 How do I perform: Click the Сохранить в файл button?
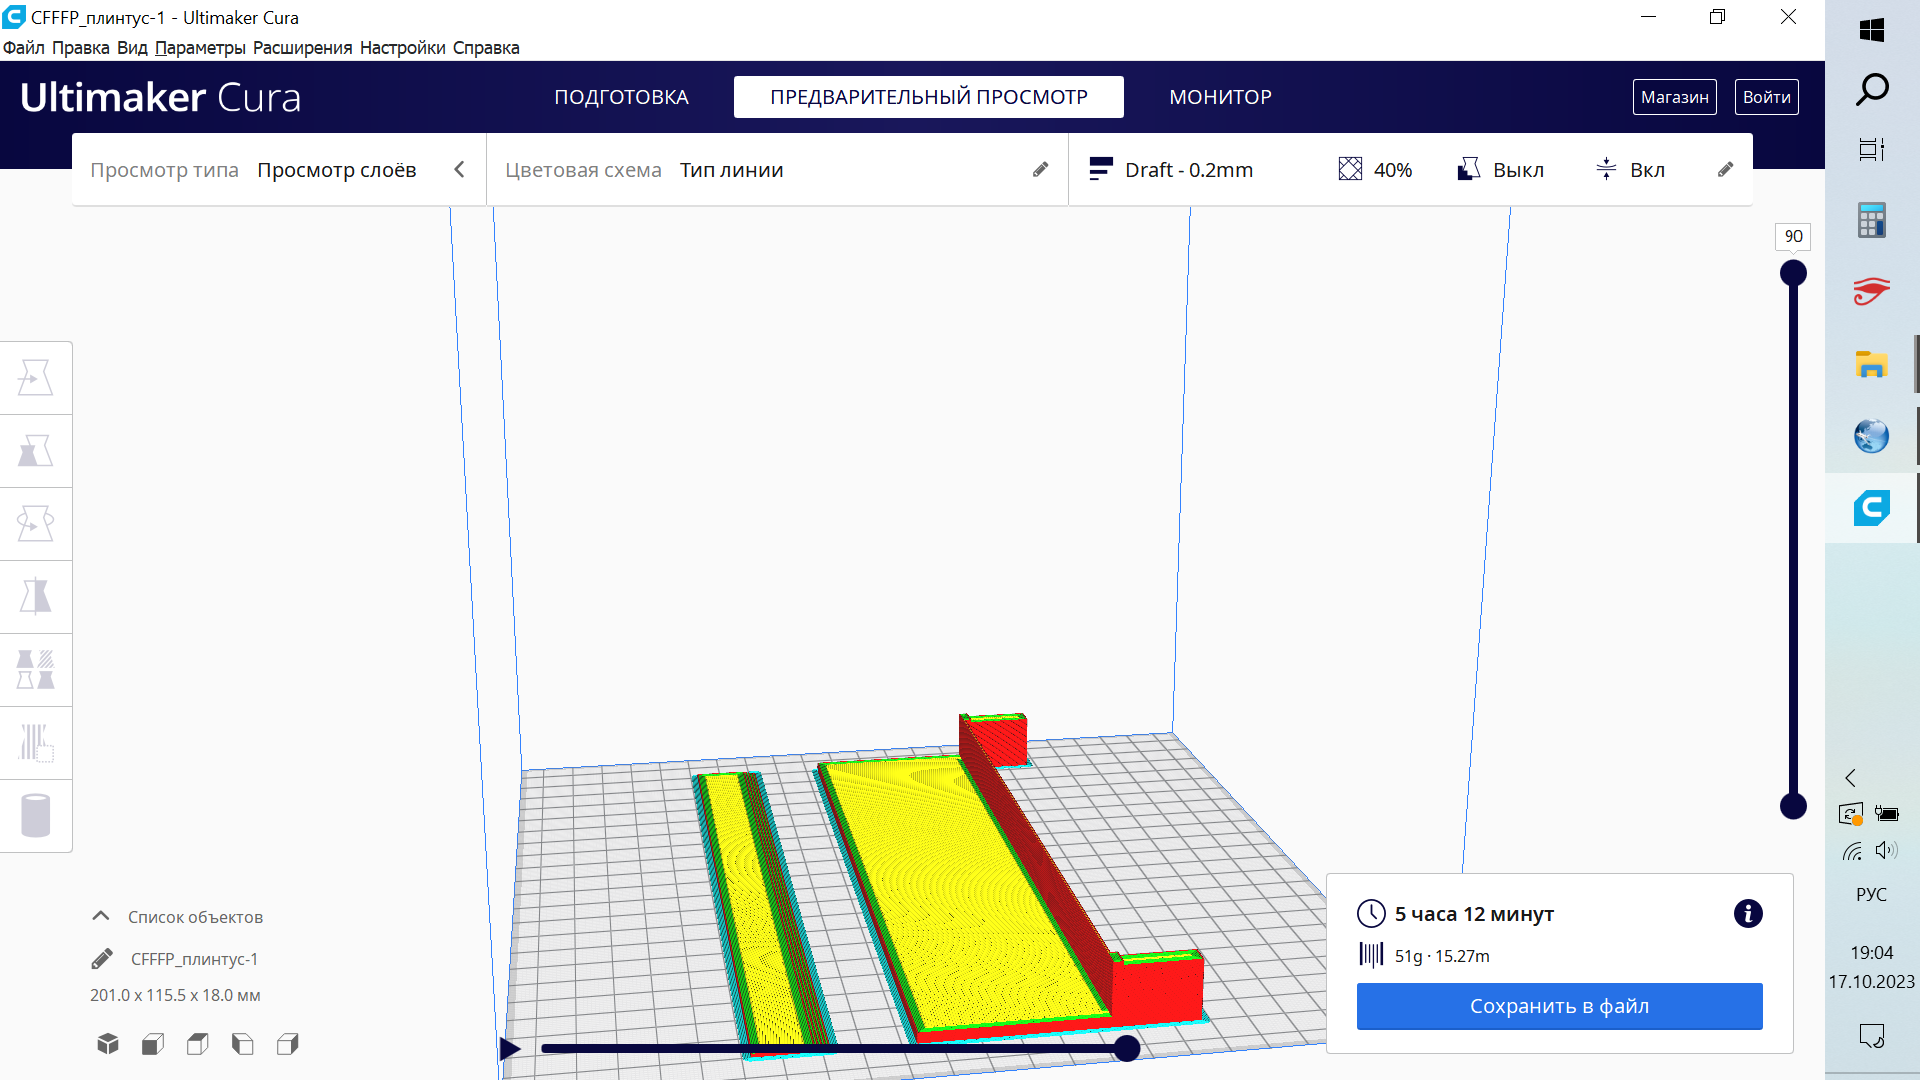[1558, 1006]
